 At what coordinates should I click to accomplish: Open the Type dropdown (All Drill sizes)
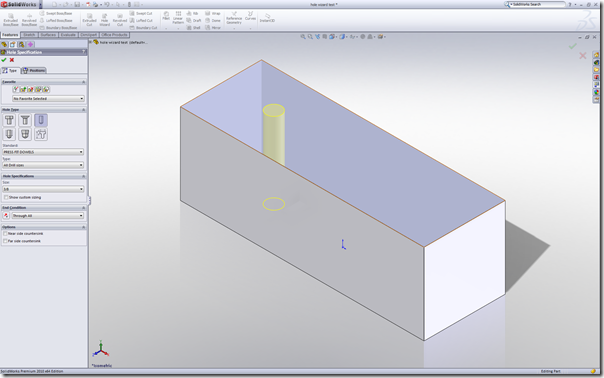(43, 165)
